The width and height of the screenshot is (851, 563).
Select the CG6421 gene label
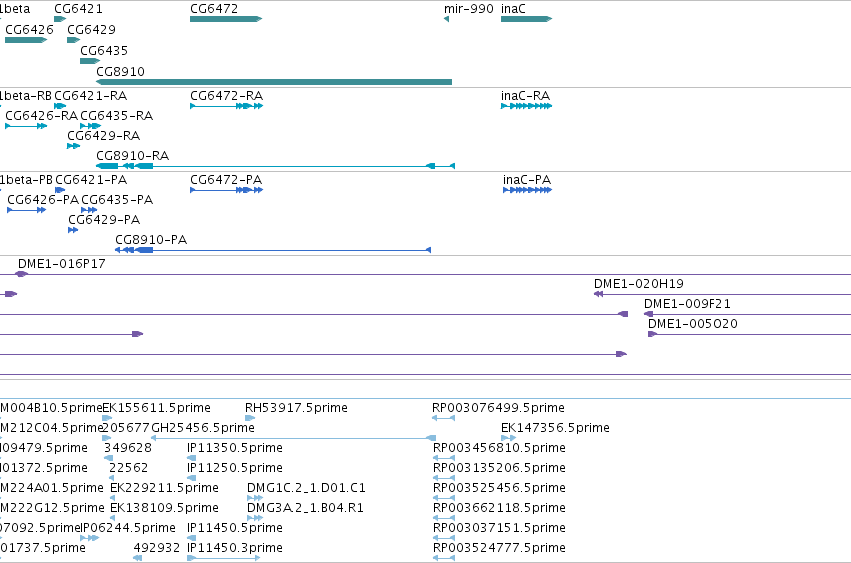point(78,9)
